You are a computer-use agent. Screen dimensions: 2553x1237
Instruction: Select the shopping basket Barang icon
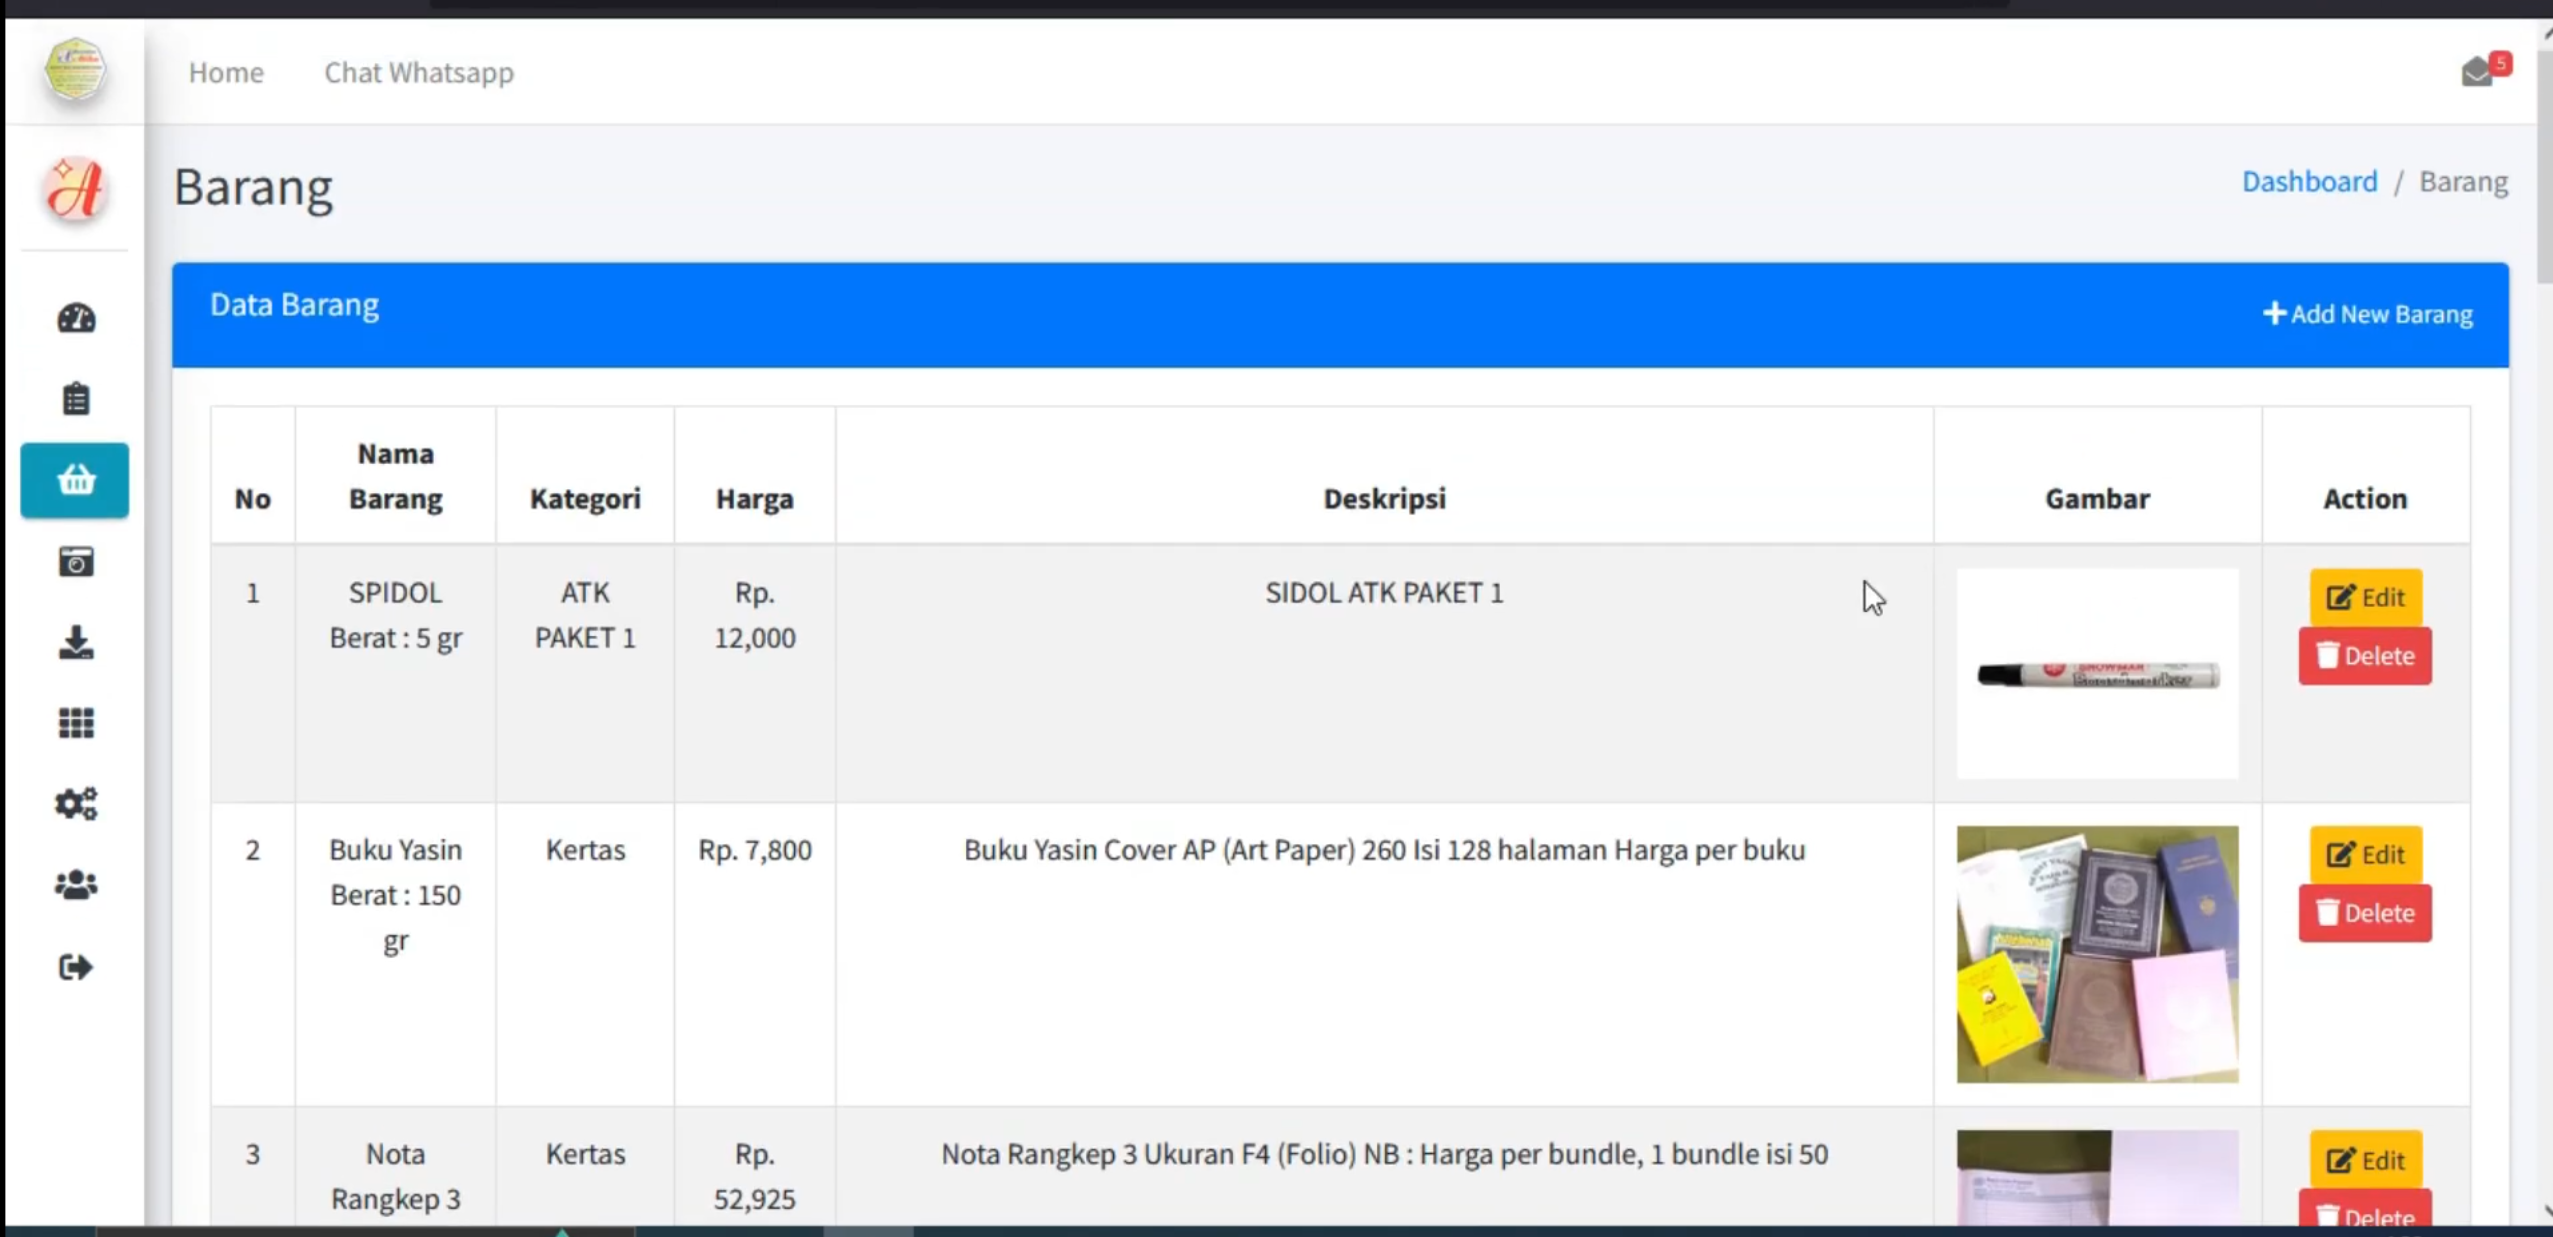[75, 480]
